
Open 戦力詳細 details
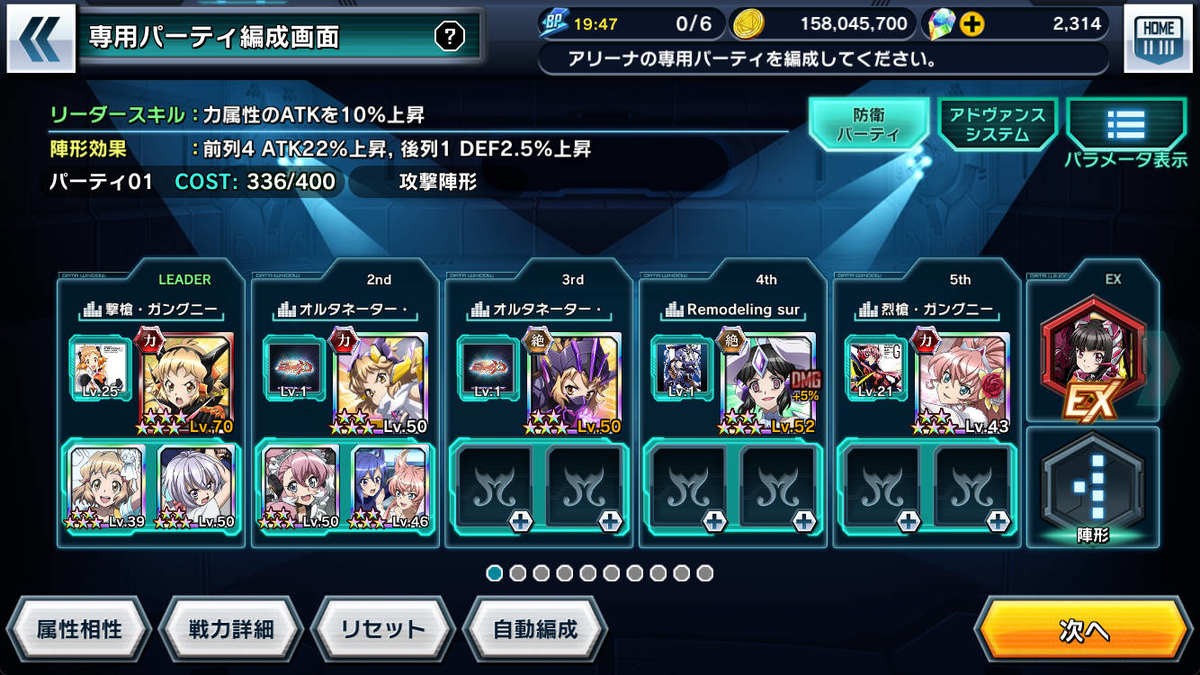[231, 630]
